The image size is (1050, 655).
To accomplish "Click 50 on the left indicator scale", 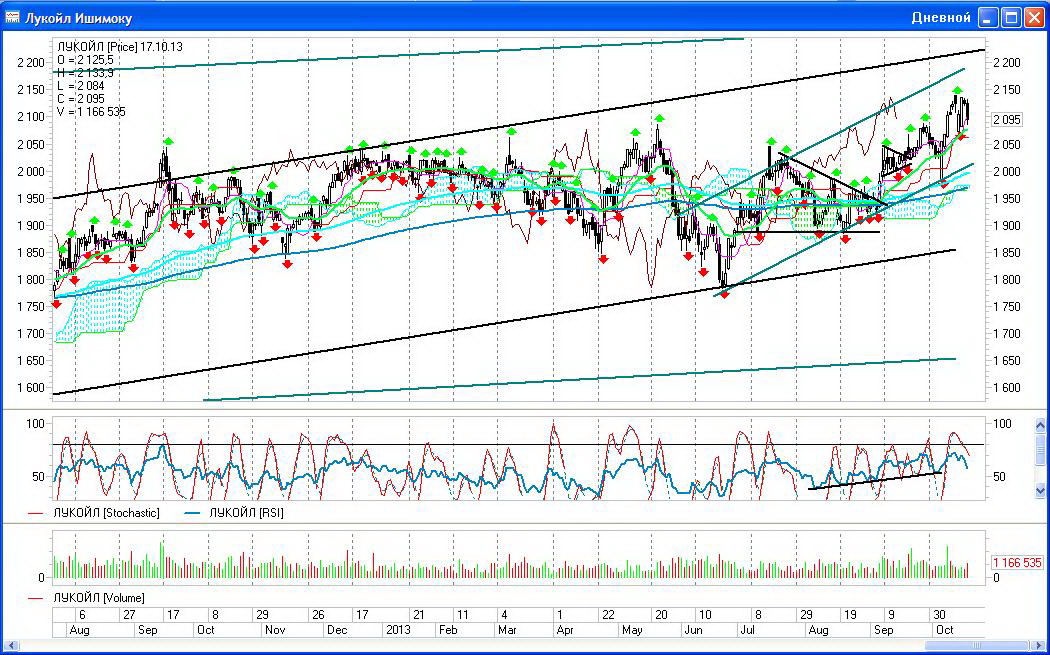I will point(37,477).
